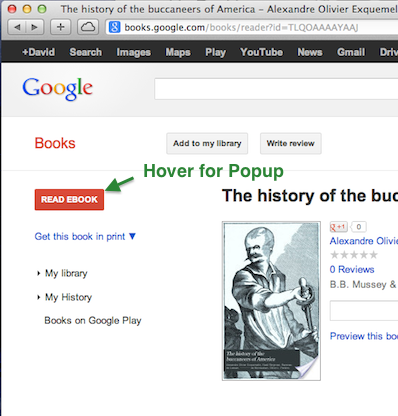Open Maps in the Google bar
Screen dimensions: 398x416
[x=178, y=52]
